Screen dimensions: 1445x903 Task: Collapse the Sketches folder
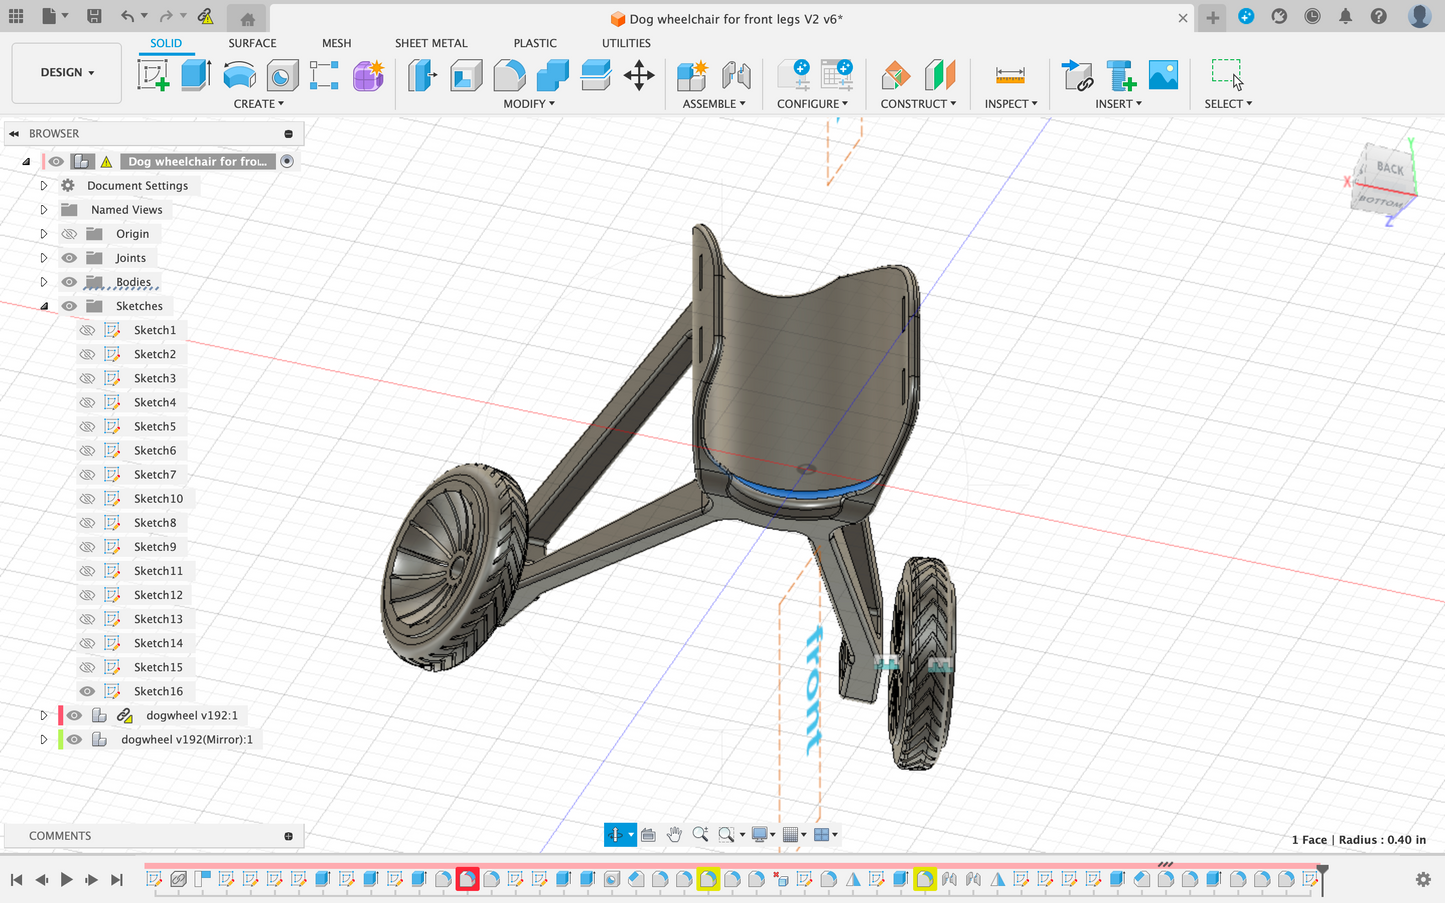pos(44,306)
